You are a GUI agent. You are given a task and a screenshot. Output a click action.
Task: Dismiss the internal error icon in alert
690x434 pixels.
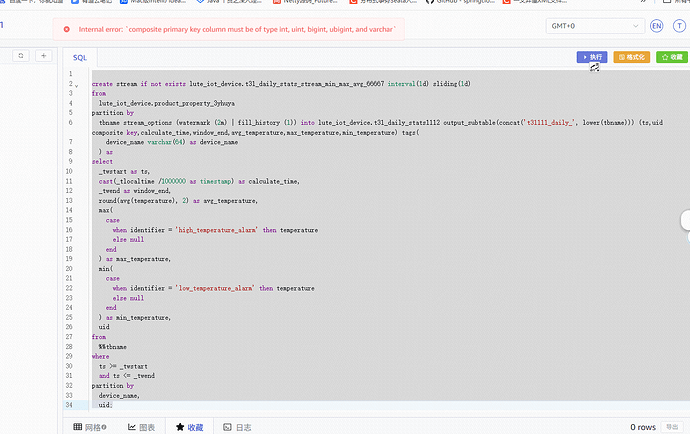(66, 30)
